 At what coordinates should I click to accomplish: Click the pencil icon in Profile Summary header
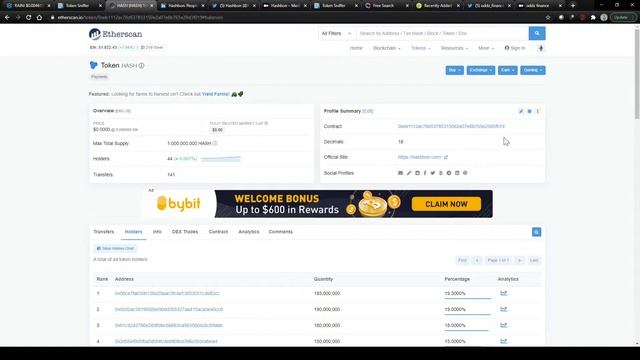coord(521,111)
